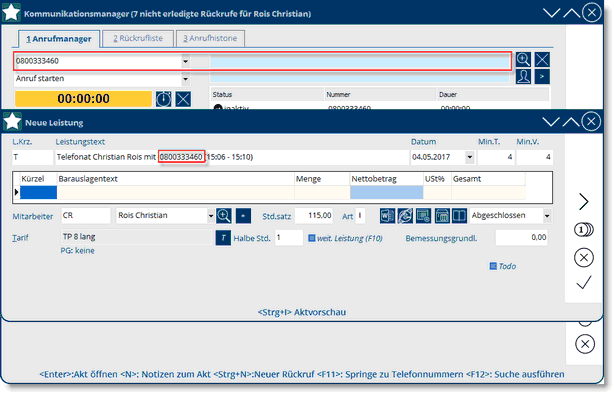Click the Internet Explorer style icon
This screenshot has height=394, width=614.
coord(405,216)
